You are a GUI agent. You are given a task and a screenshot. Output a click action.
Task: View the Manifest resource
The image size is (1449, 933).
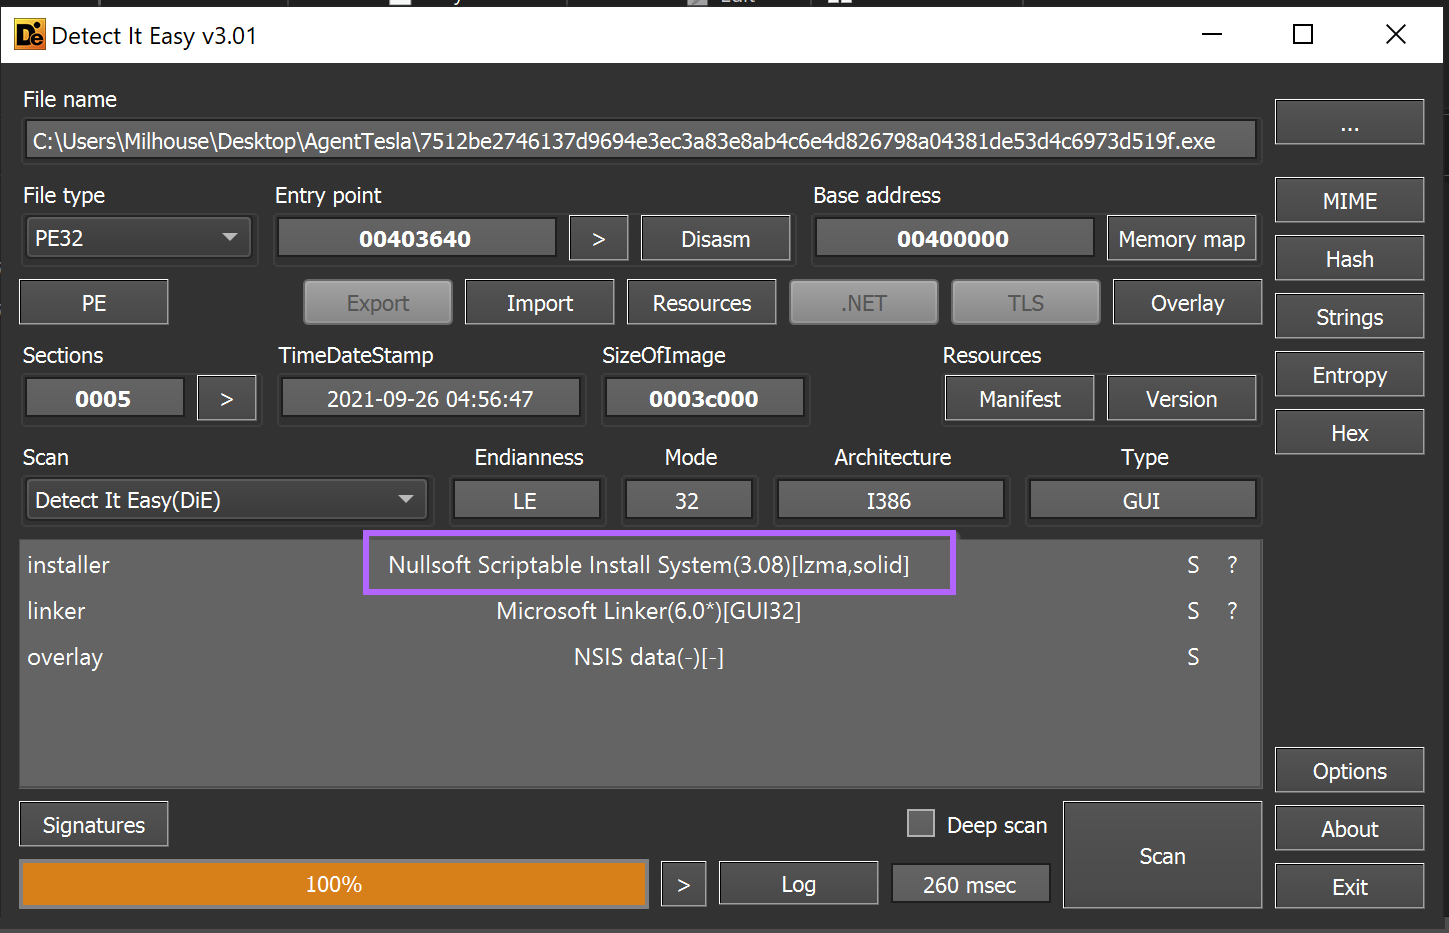(1019, 398)
